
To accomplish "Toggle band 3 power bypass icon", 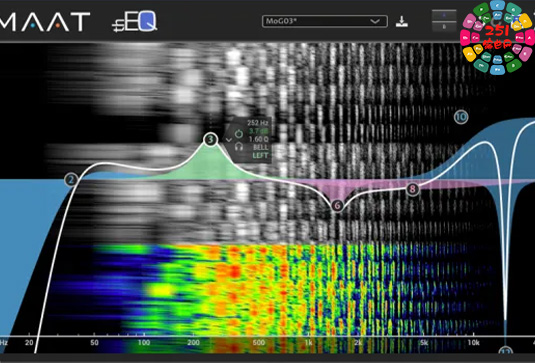I will point(239,133).
